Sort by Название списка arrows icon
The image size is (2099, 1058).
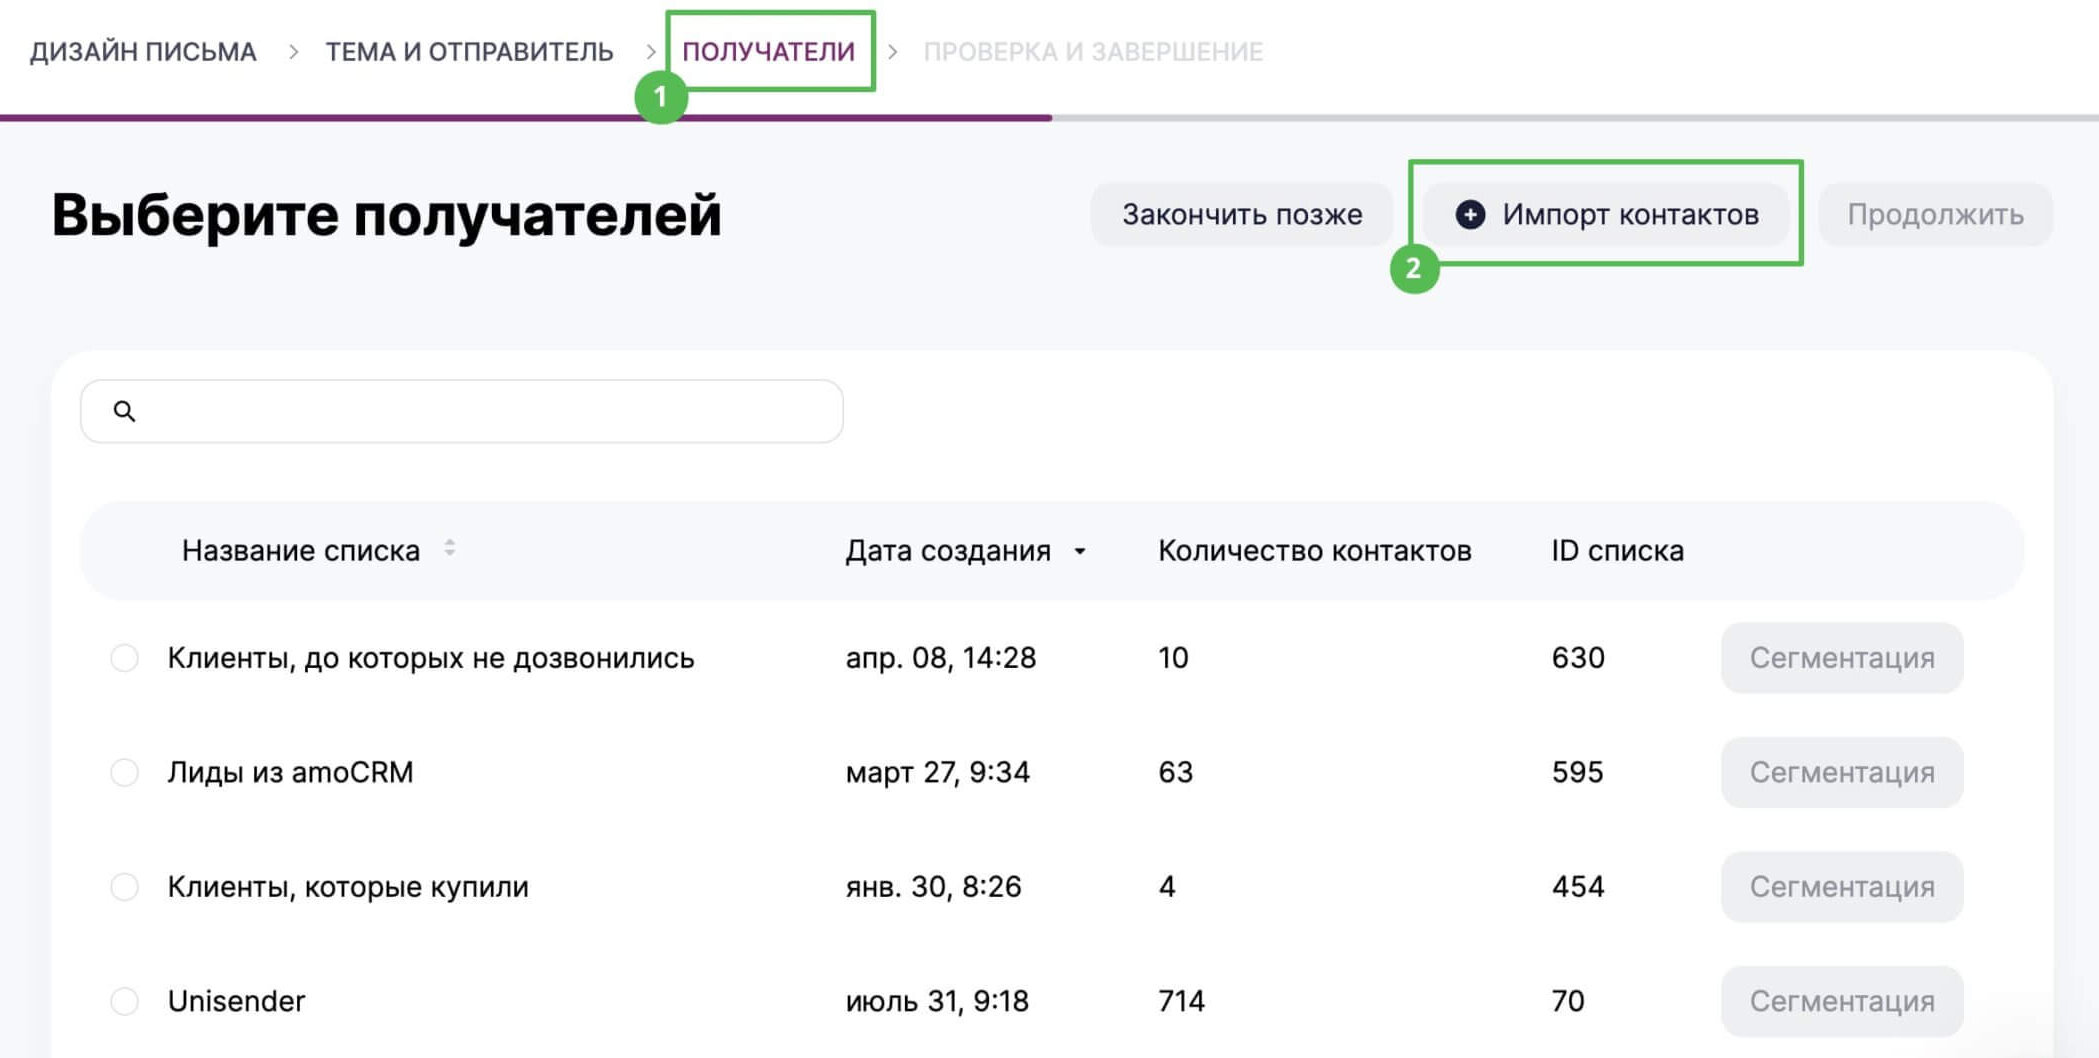450,548
